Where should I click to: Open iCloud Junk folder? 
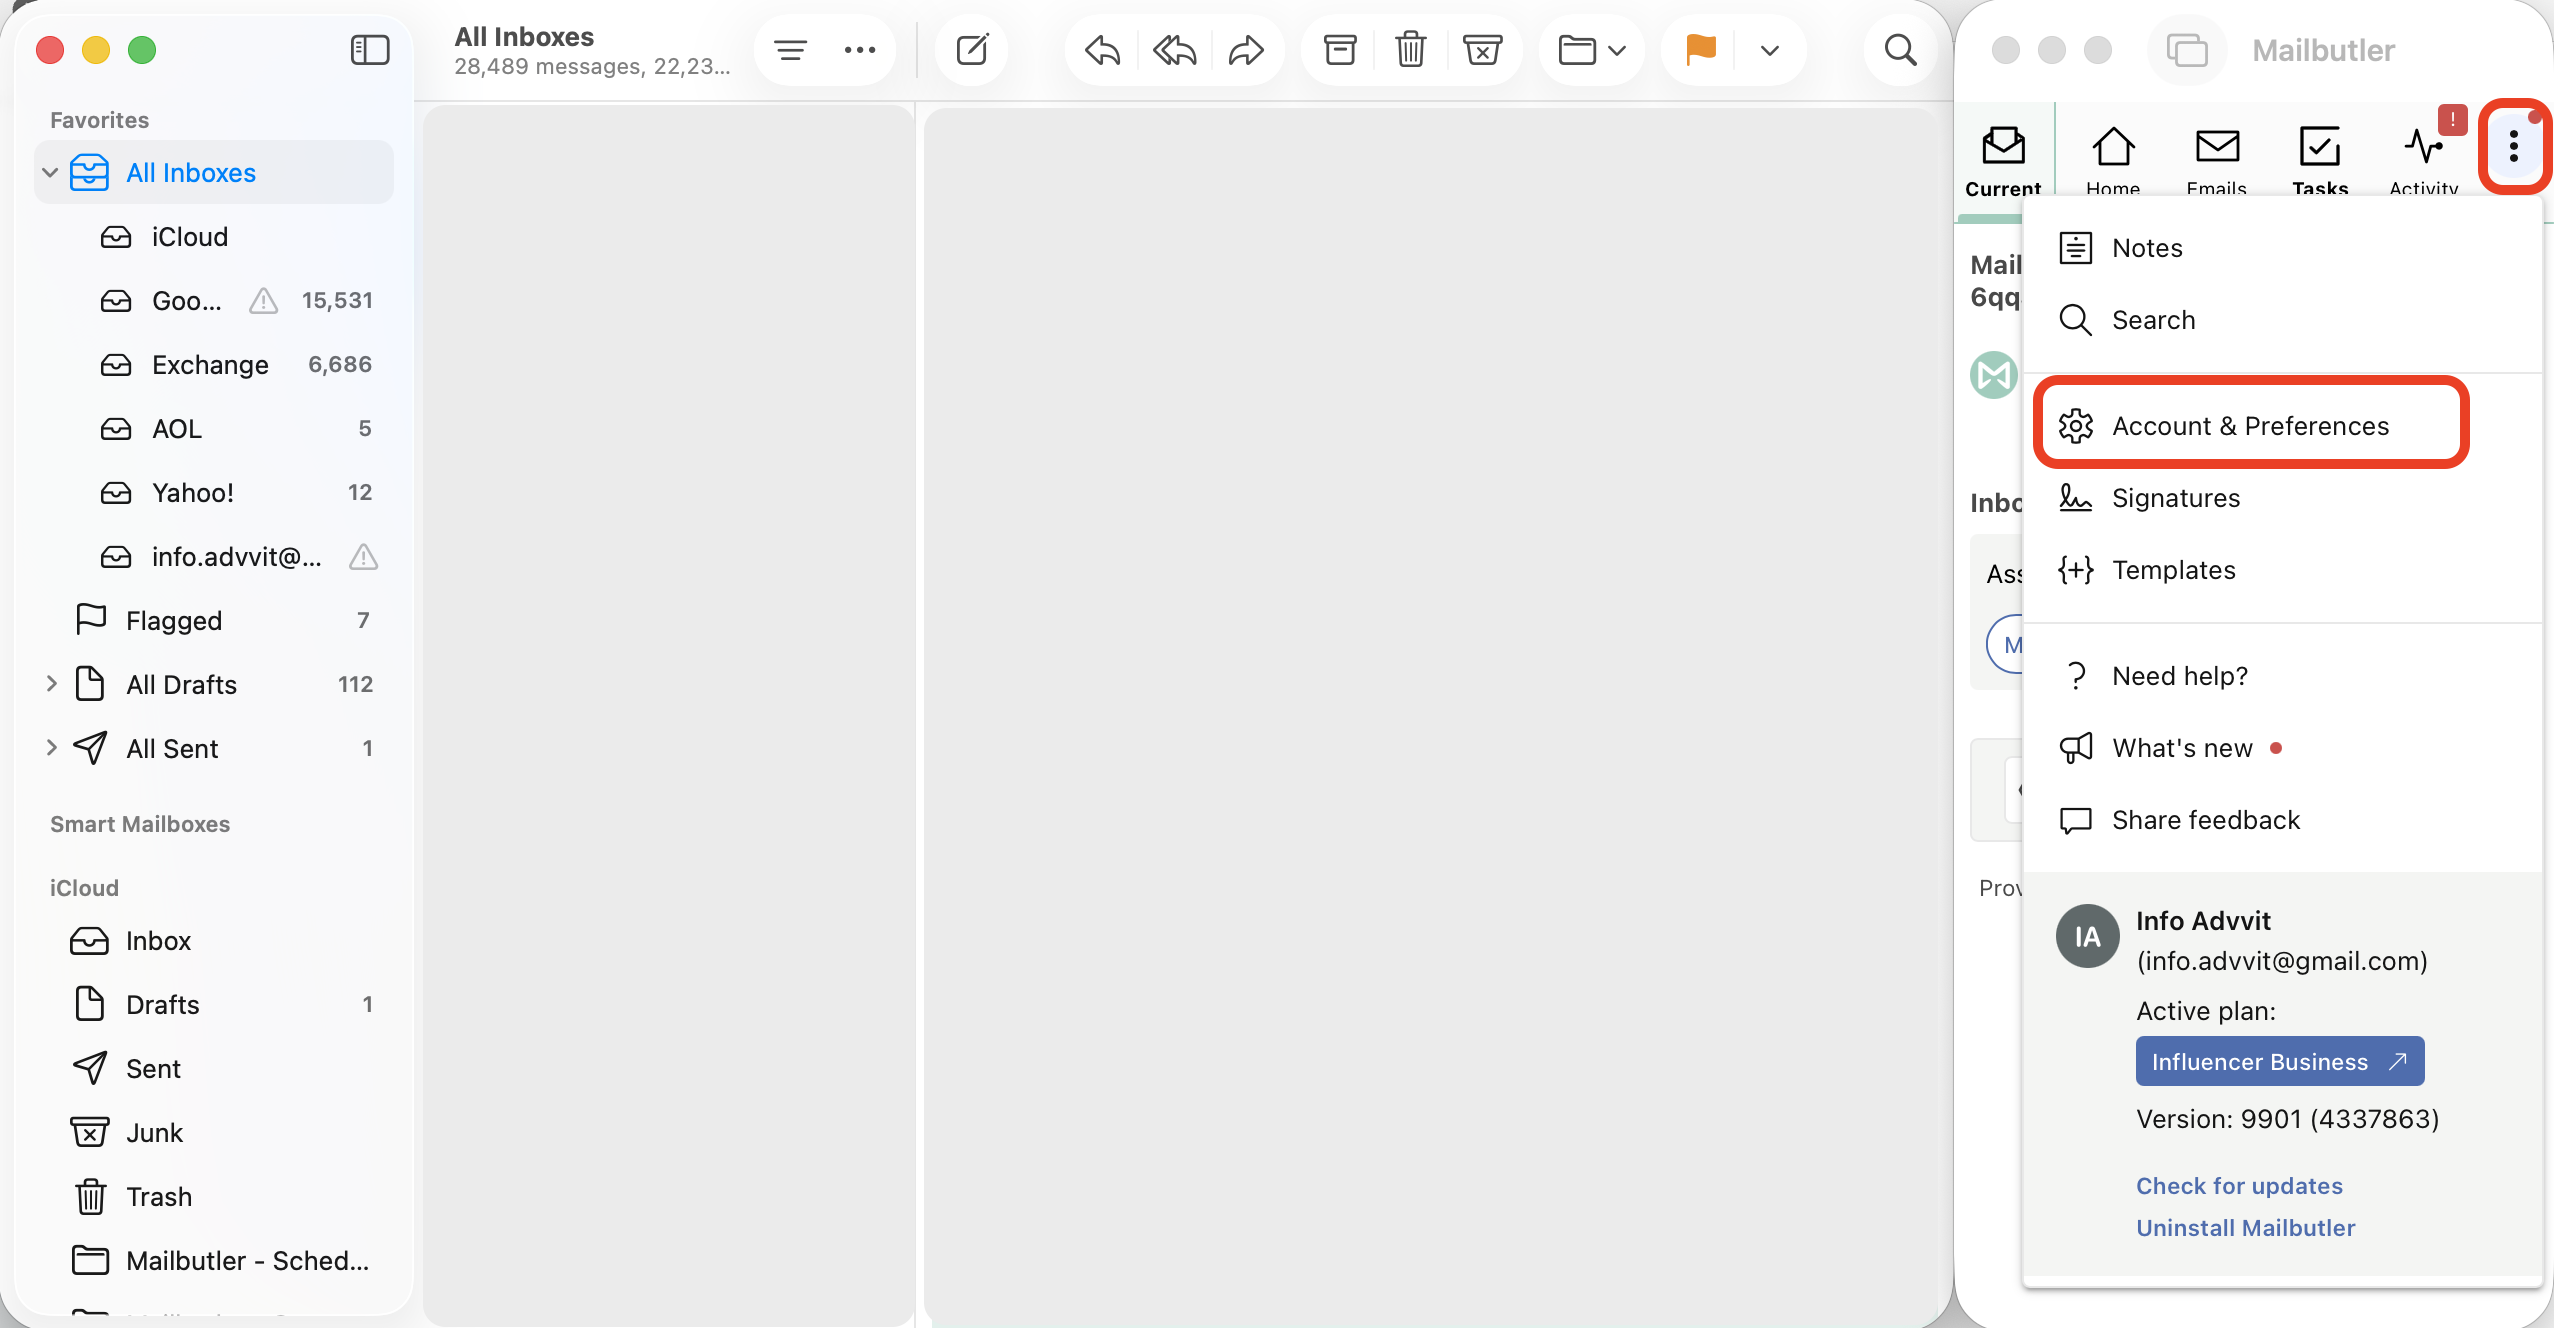pyautogui.click(x=214, y=1132)
